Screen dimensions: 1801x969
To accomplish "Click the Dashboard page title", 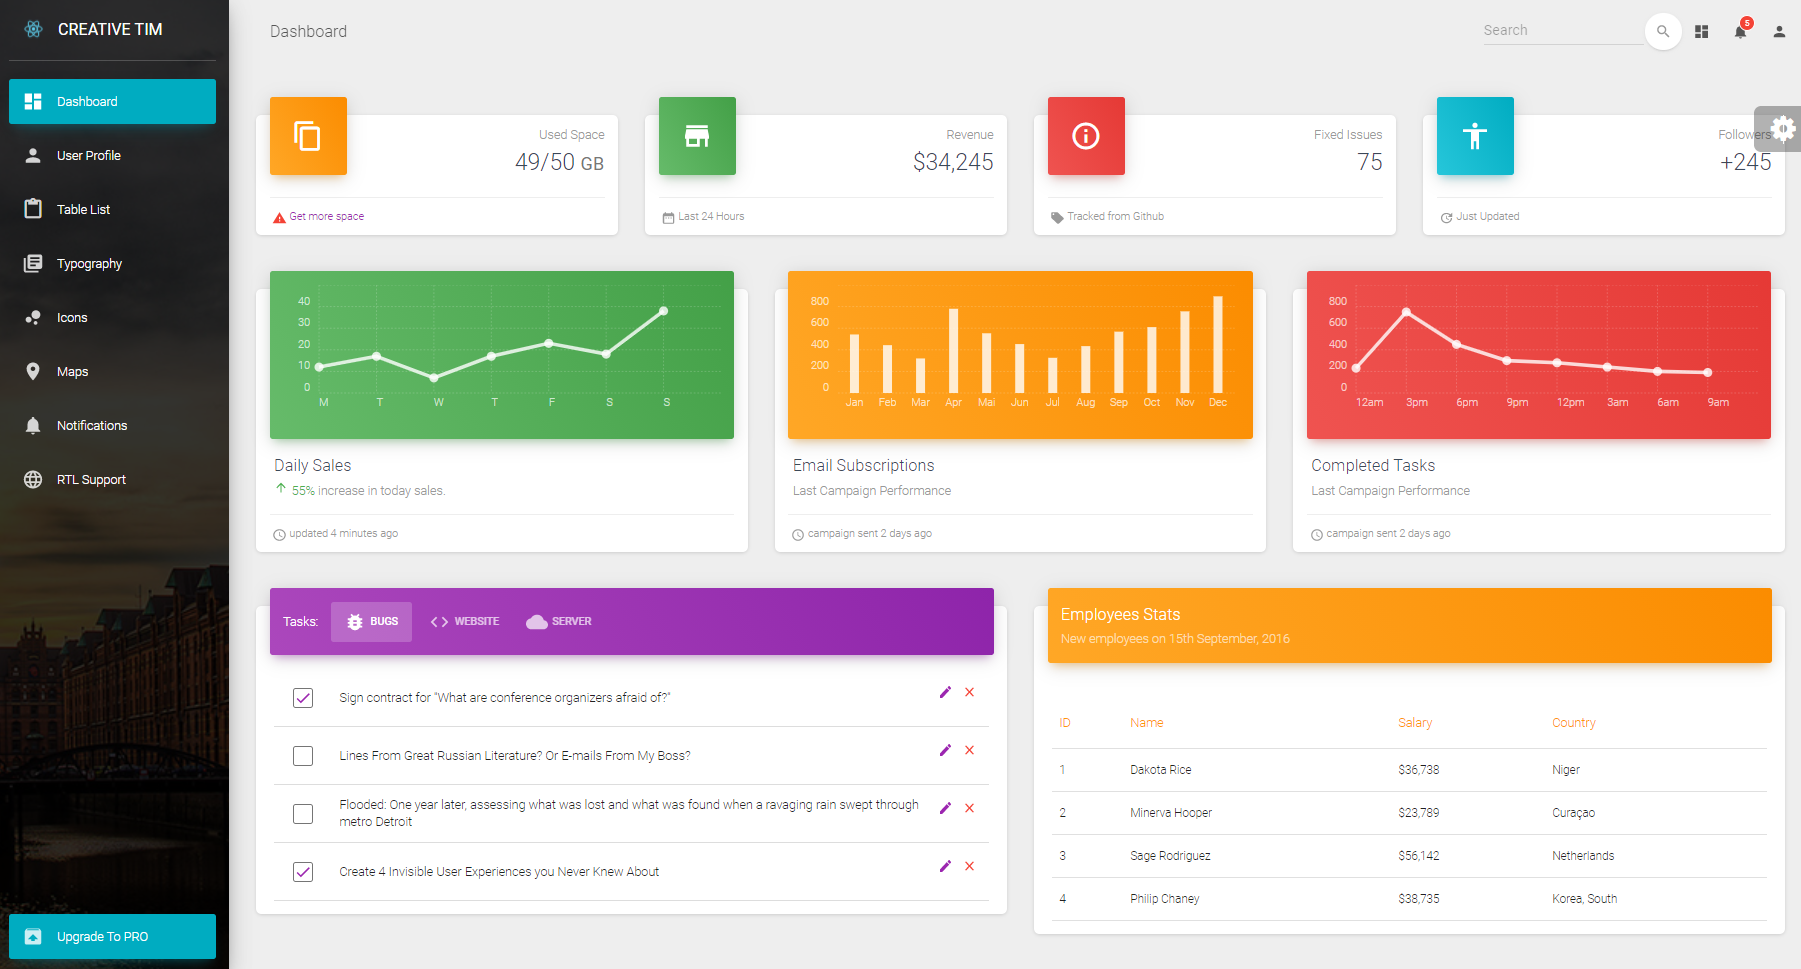I will 308,31.
